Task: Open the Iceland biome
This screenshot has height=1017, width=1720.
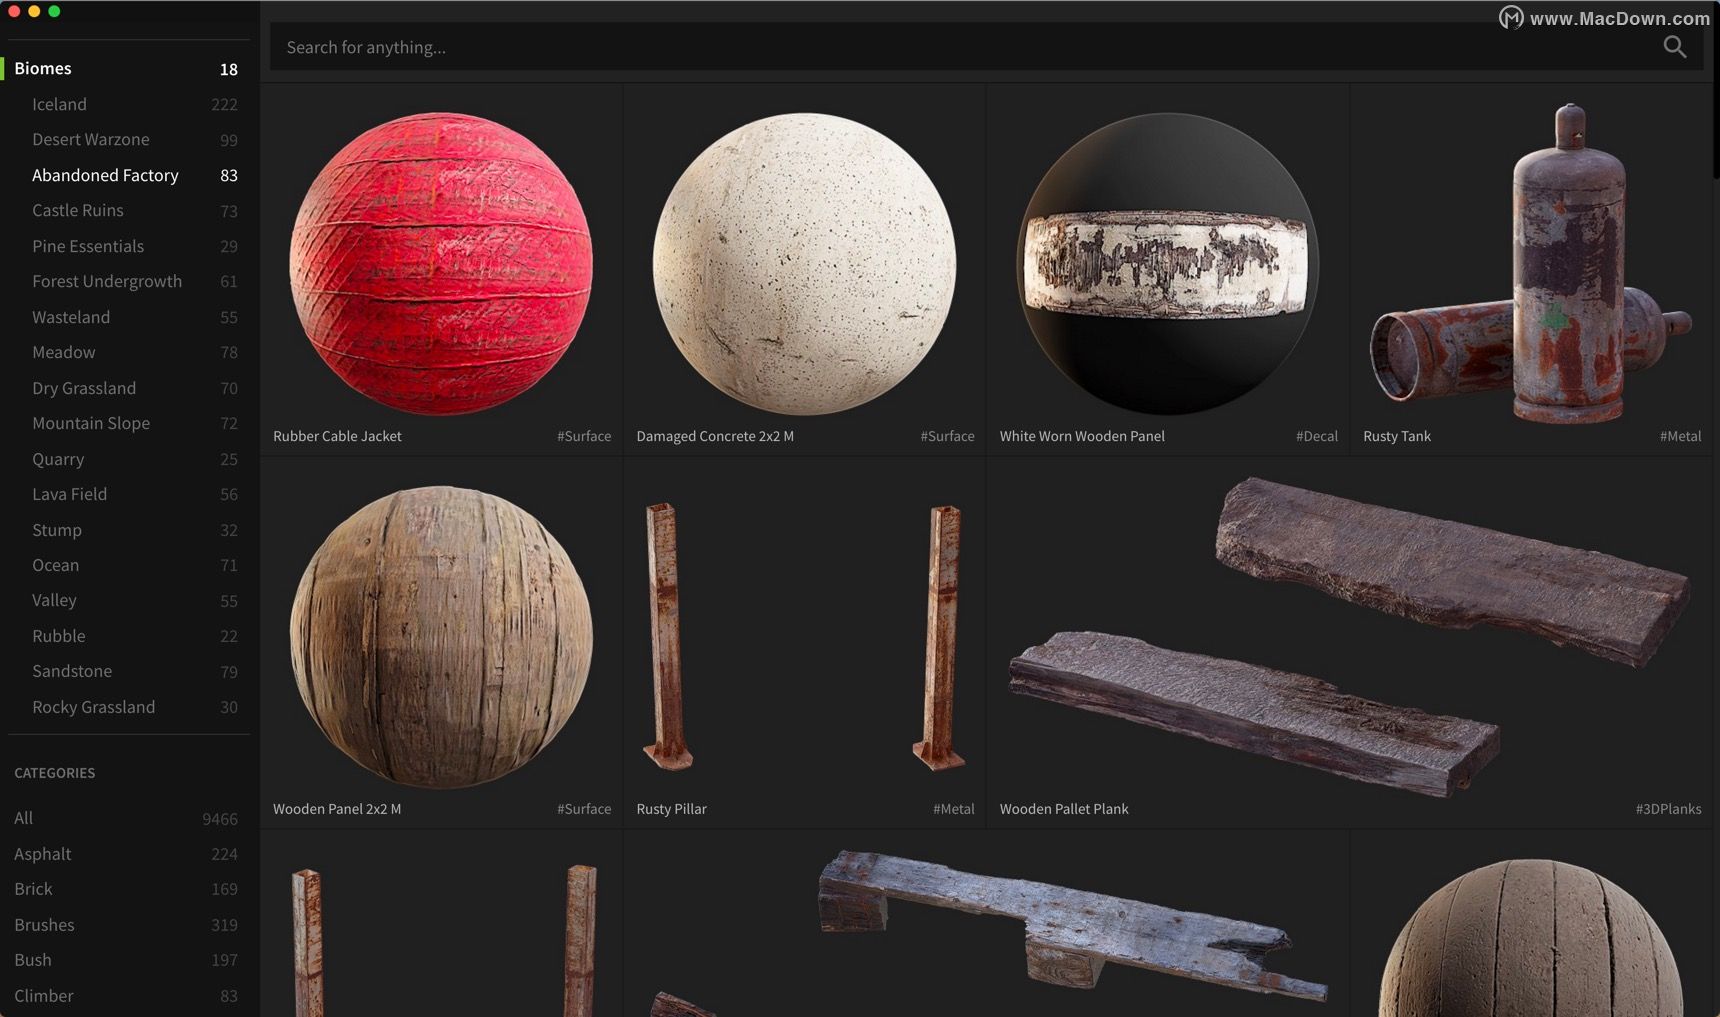Action: point(126,104)
